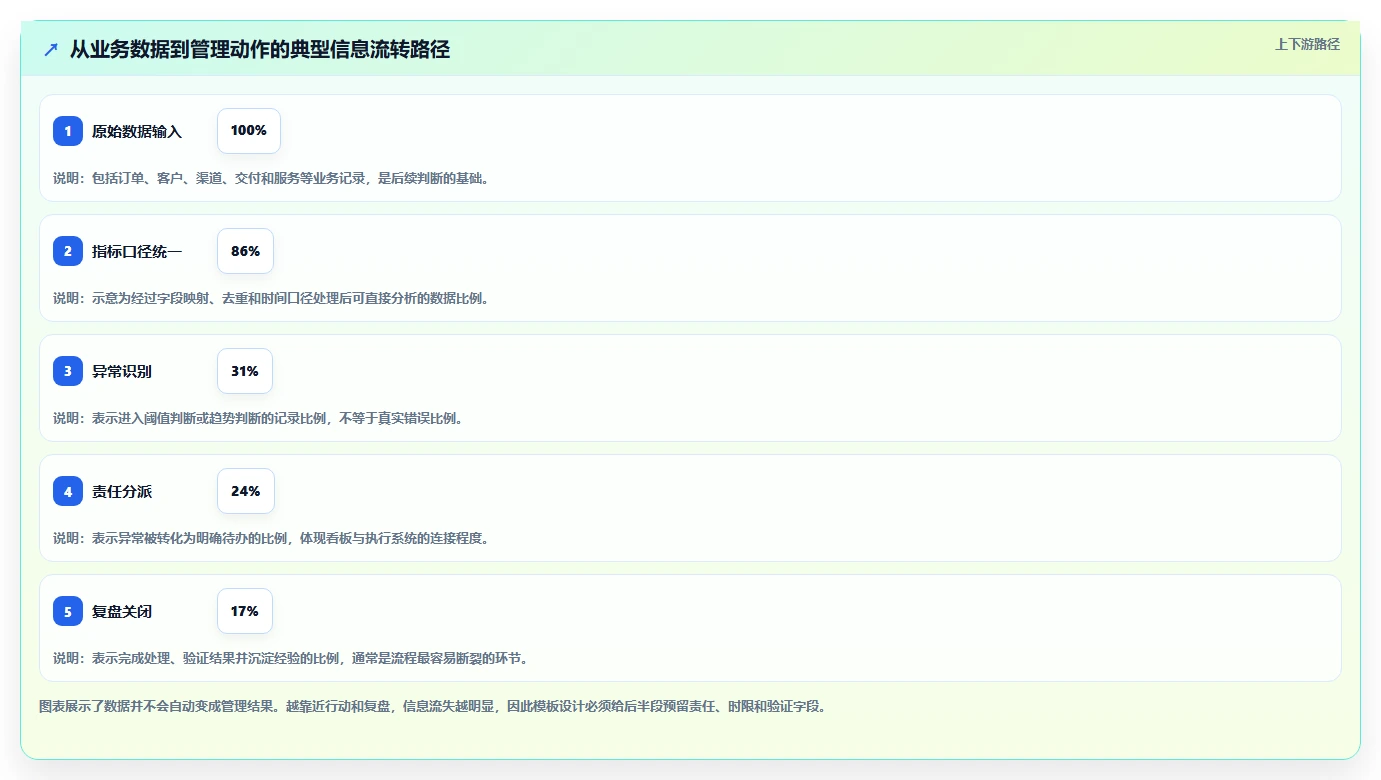
Task: Click the footer note starting 图表展示了数据
Action: click(x=433, y=706)
